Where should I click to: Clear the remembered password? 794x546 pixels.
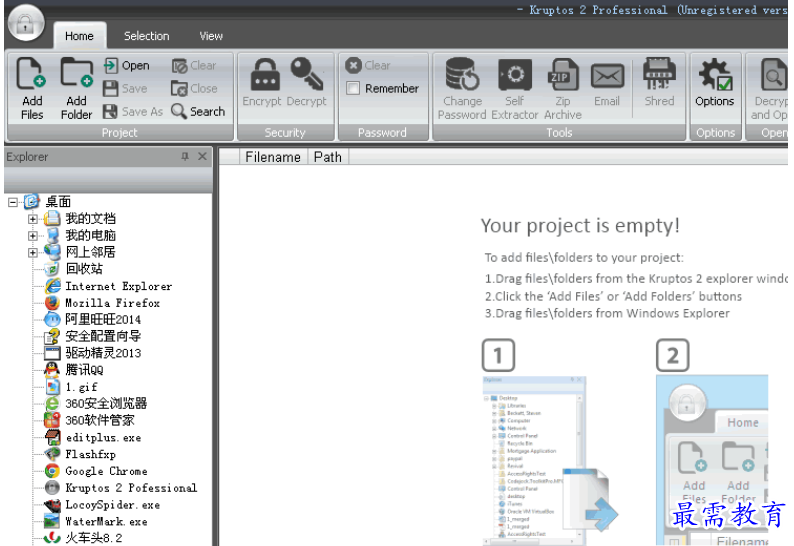tap(368, 65)
